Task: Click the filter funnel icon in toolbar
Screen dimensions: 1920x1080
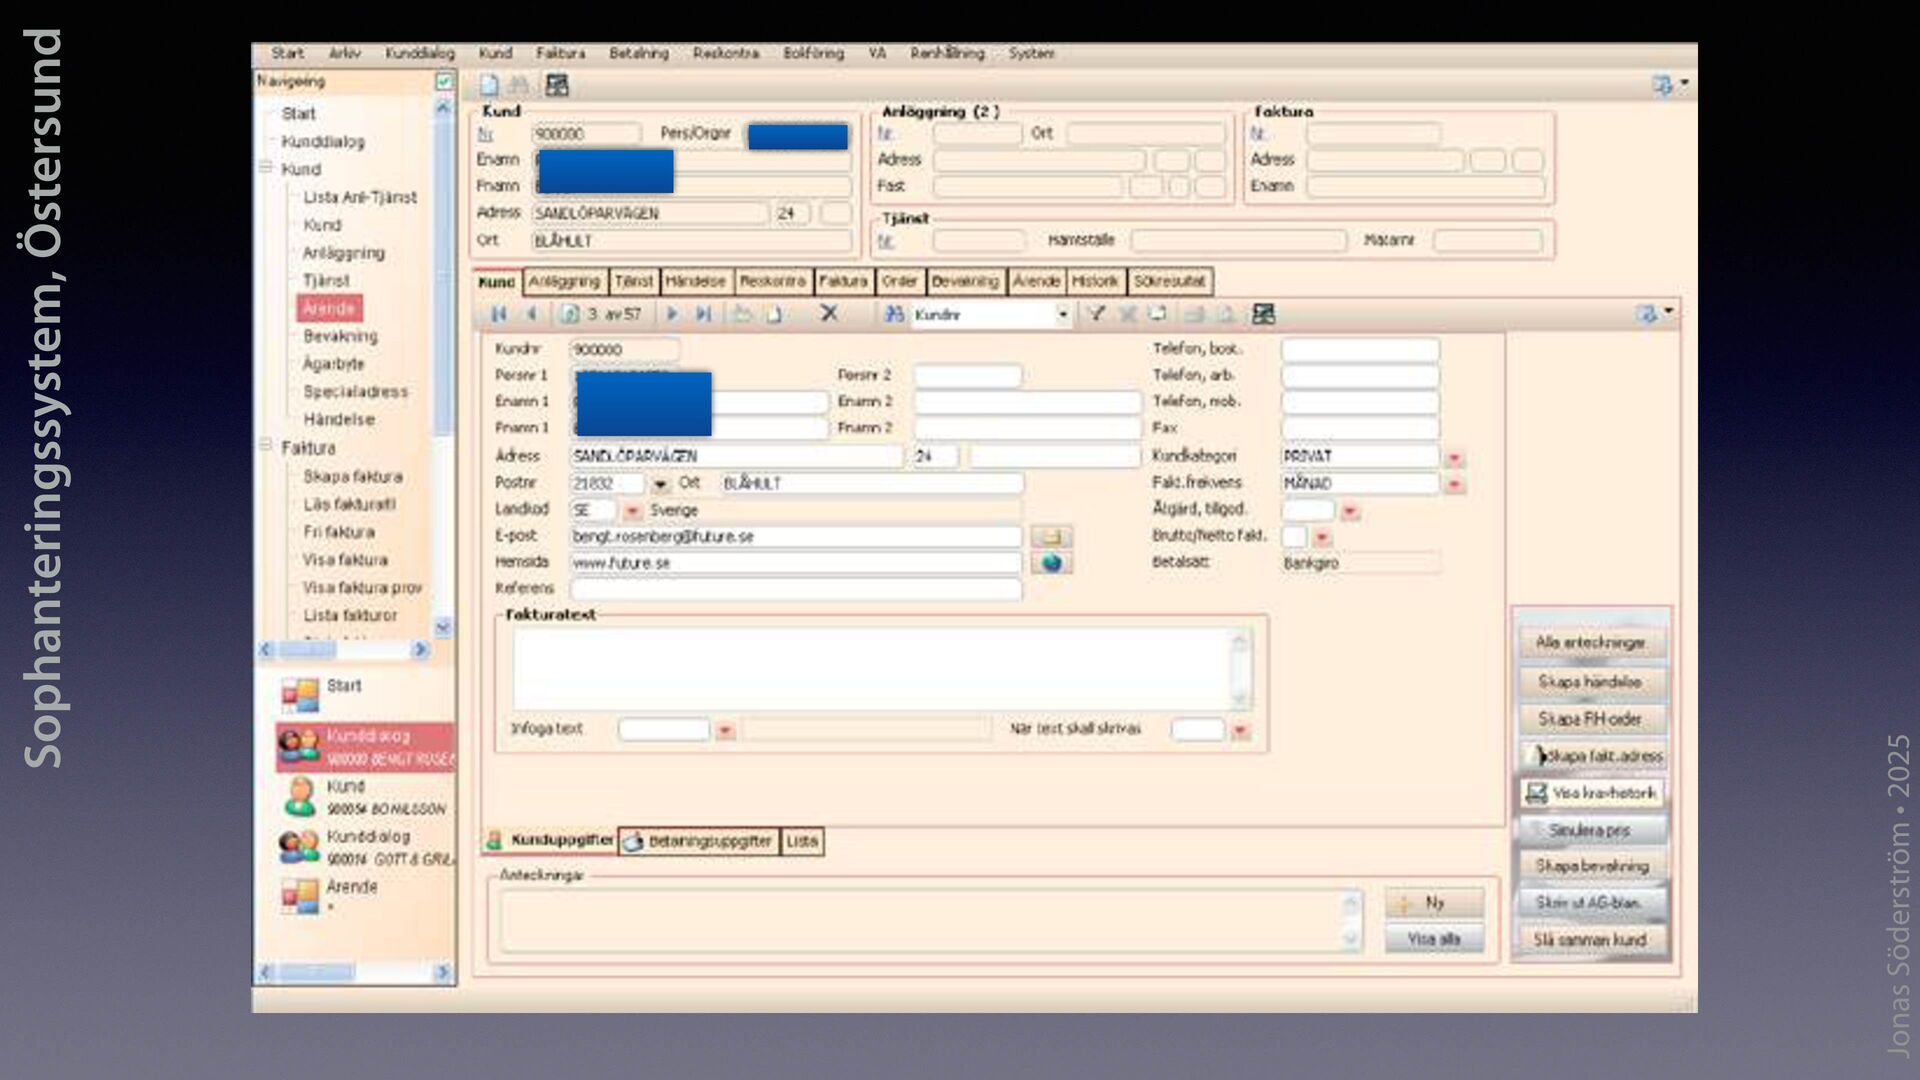Action: 1096,314
